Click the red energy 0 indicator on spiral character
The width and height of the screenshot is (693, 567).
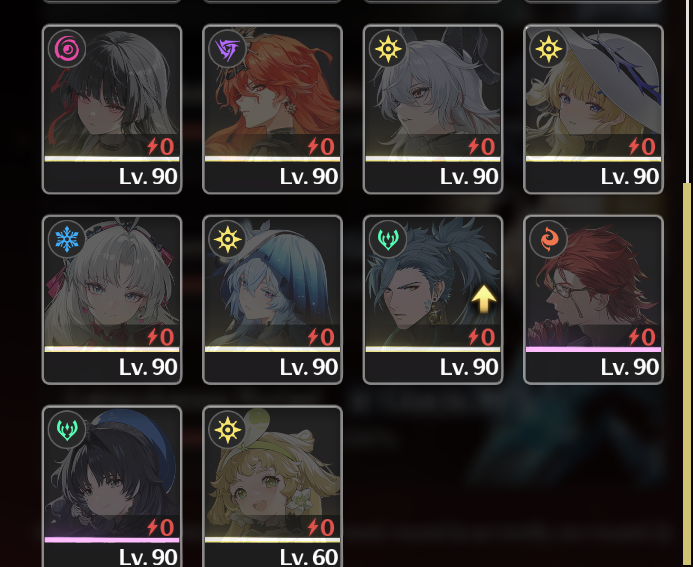tap(161, 146)
